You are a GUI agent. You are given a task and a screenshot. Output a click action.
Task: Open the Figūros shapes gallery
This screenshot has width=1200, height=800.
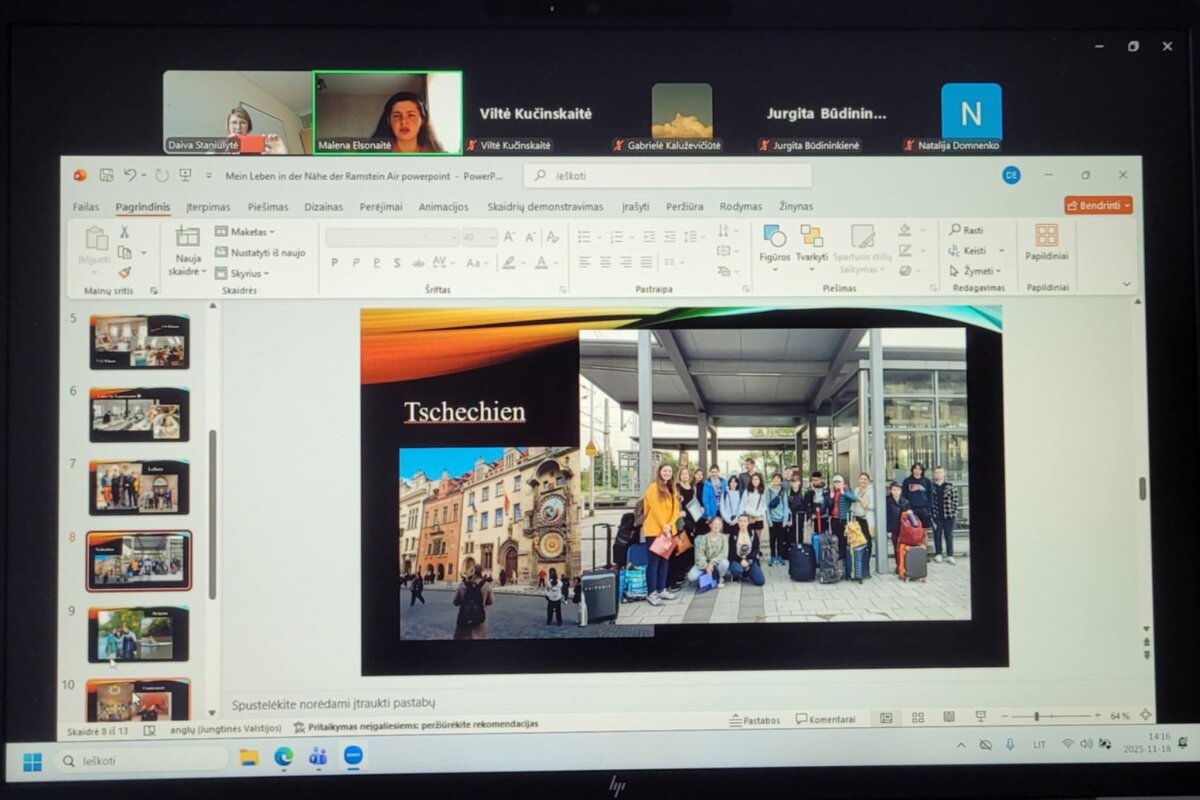pos(774,238)
